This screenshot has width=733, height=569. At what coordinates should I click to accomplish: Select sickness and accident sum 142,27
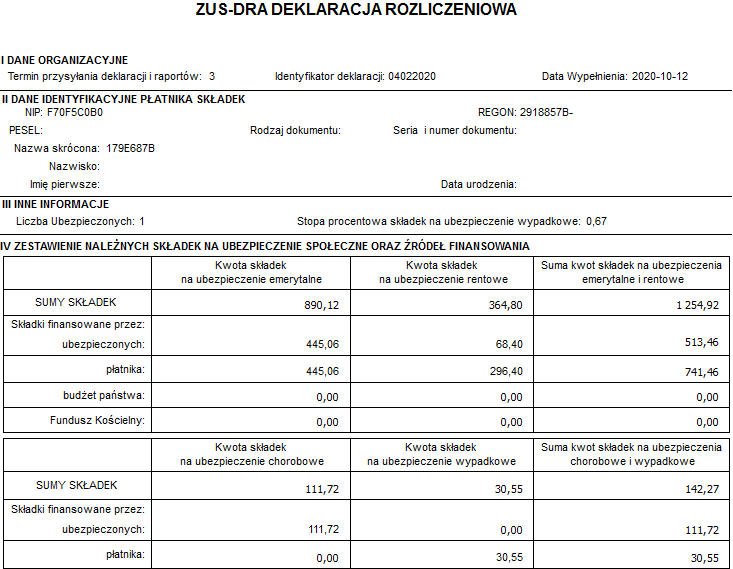click(702, 490)
